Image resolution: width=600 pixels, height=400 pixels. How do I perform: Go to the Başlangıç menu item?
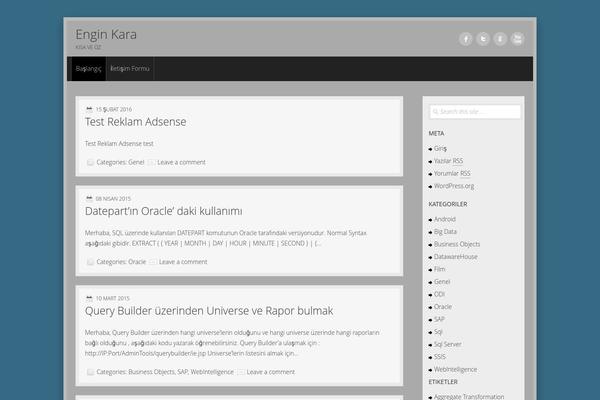[x=88, y=69]
